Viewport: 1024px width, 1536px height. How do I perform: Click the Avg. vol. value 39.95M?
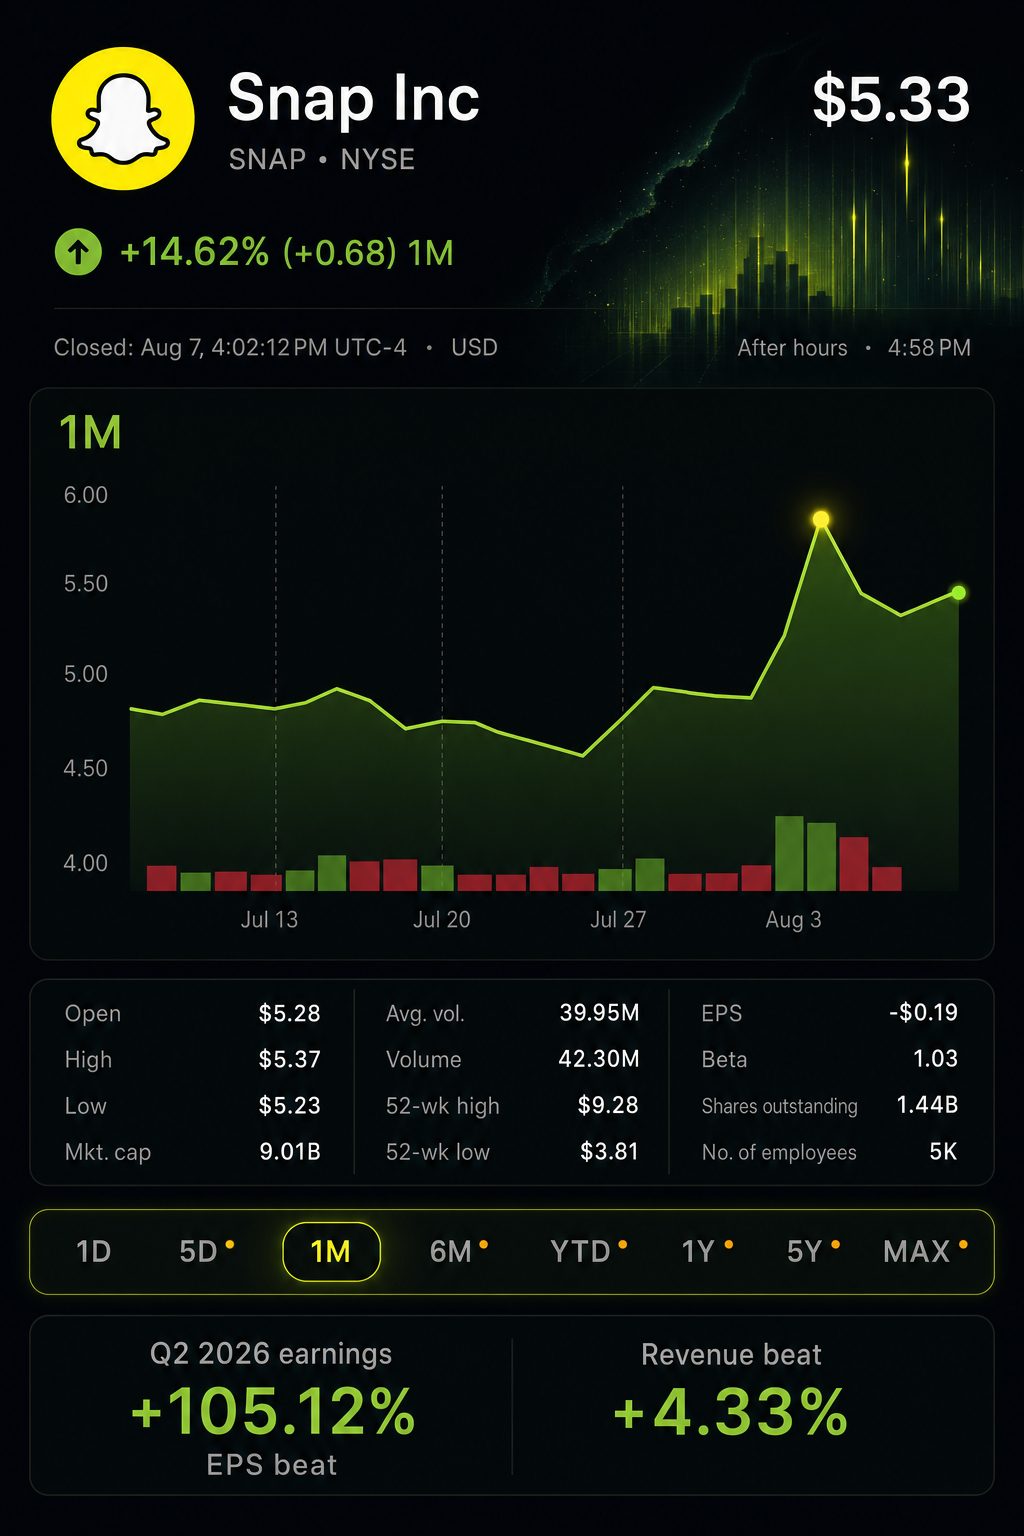click(599, 1012)
